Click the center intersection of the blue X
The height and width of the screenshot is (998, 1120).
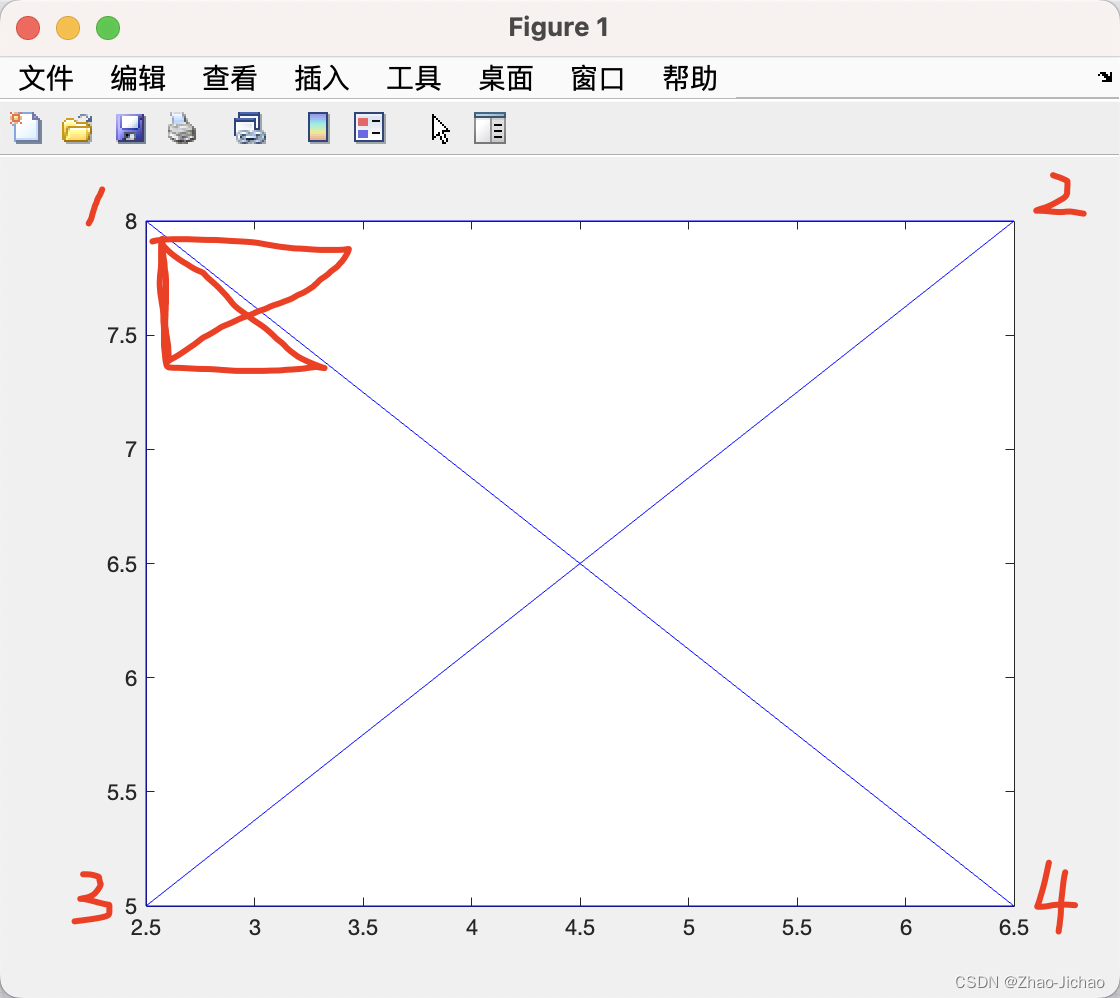coord(580,562)
